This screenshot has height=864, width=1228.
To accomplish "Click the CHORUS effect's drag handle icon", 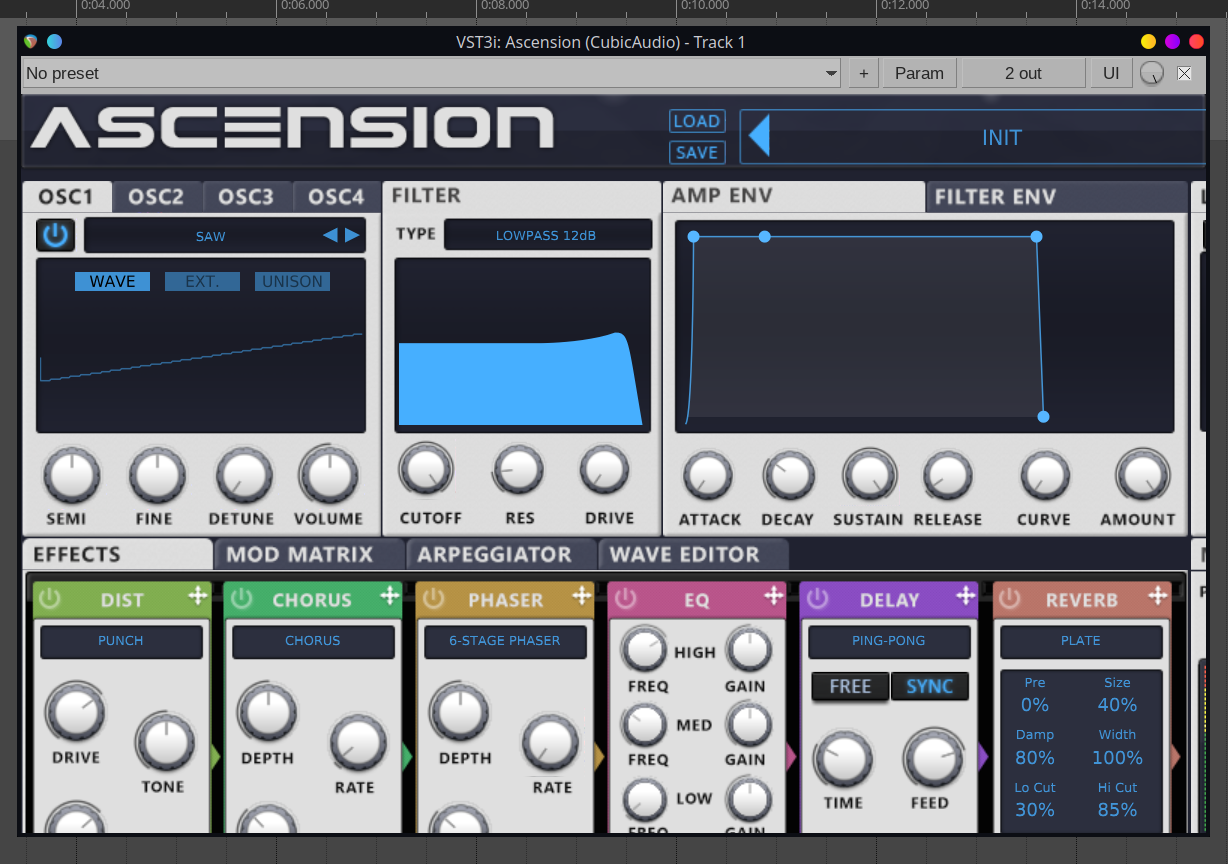I will (x=392, y=598).
